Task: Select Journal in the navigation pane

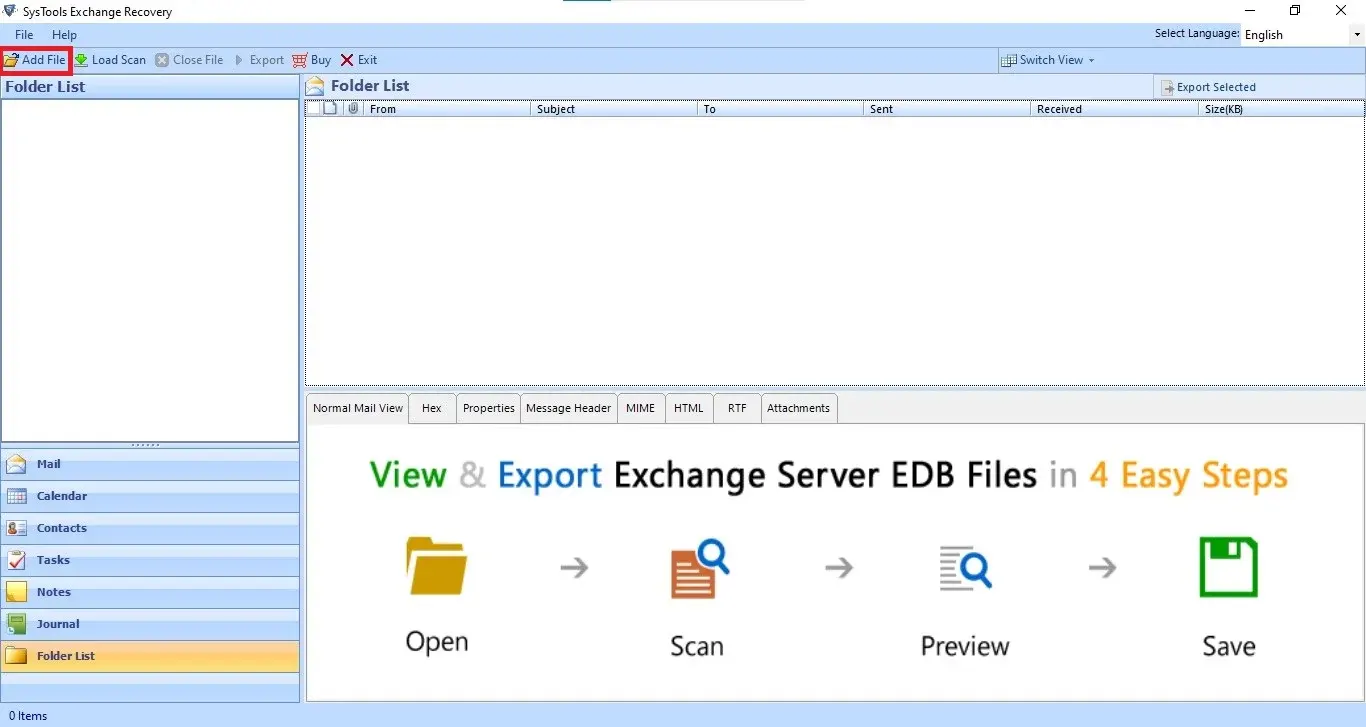Action: [x=150, y=624]
